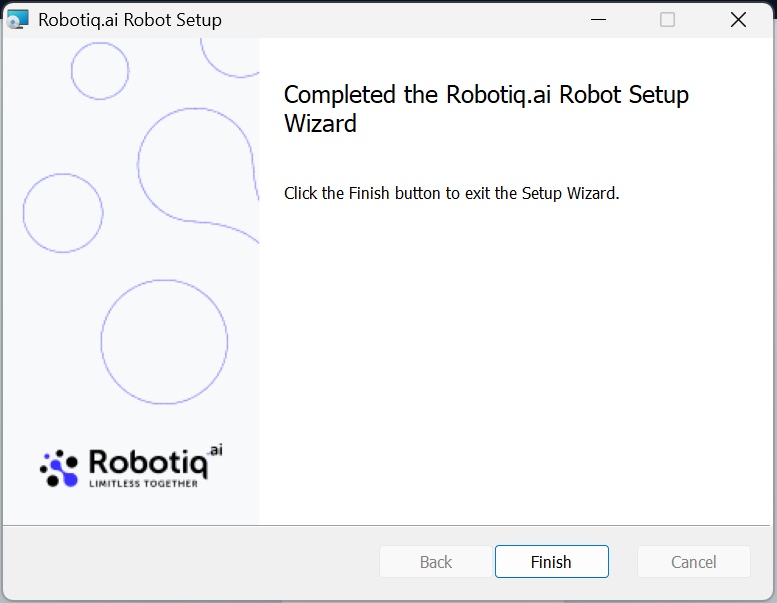Close the Robot Setup window
The height and width of the screenshot is (603, 777).
point(738,20)
